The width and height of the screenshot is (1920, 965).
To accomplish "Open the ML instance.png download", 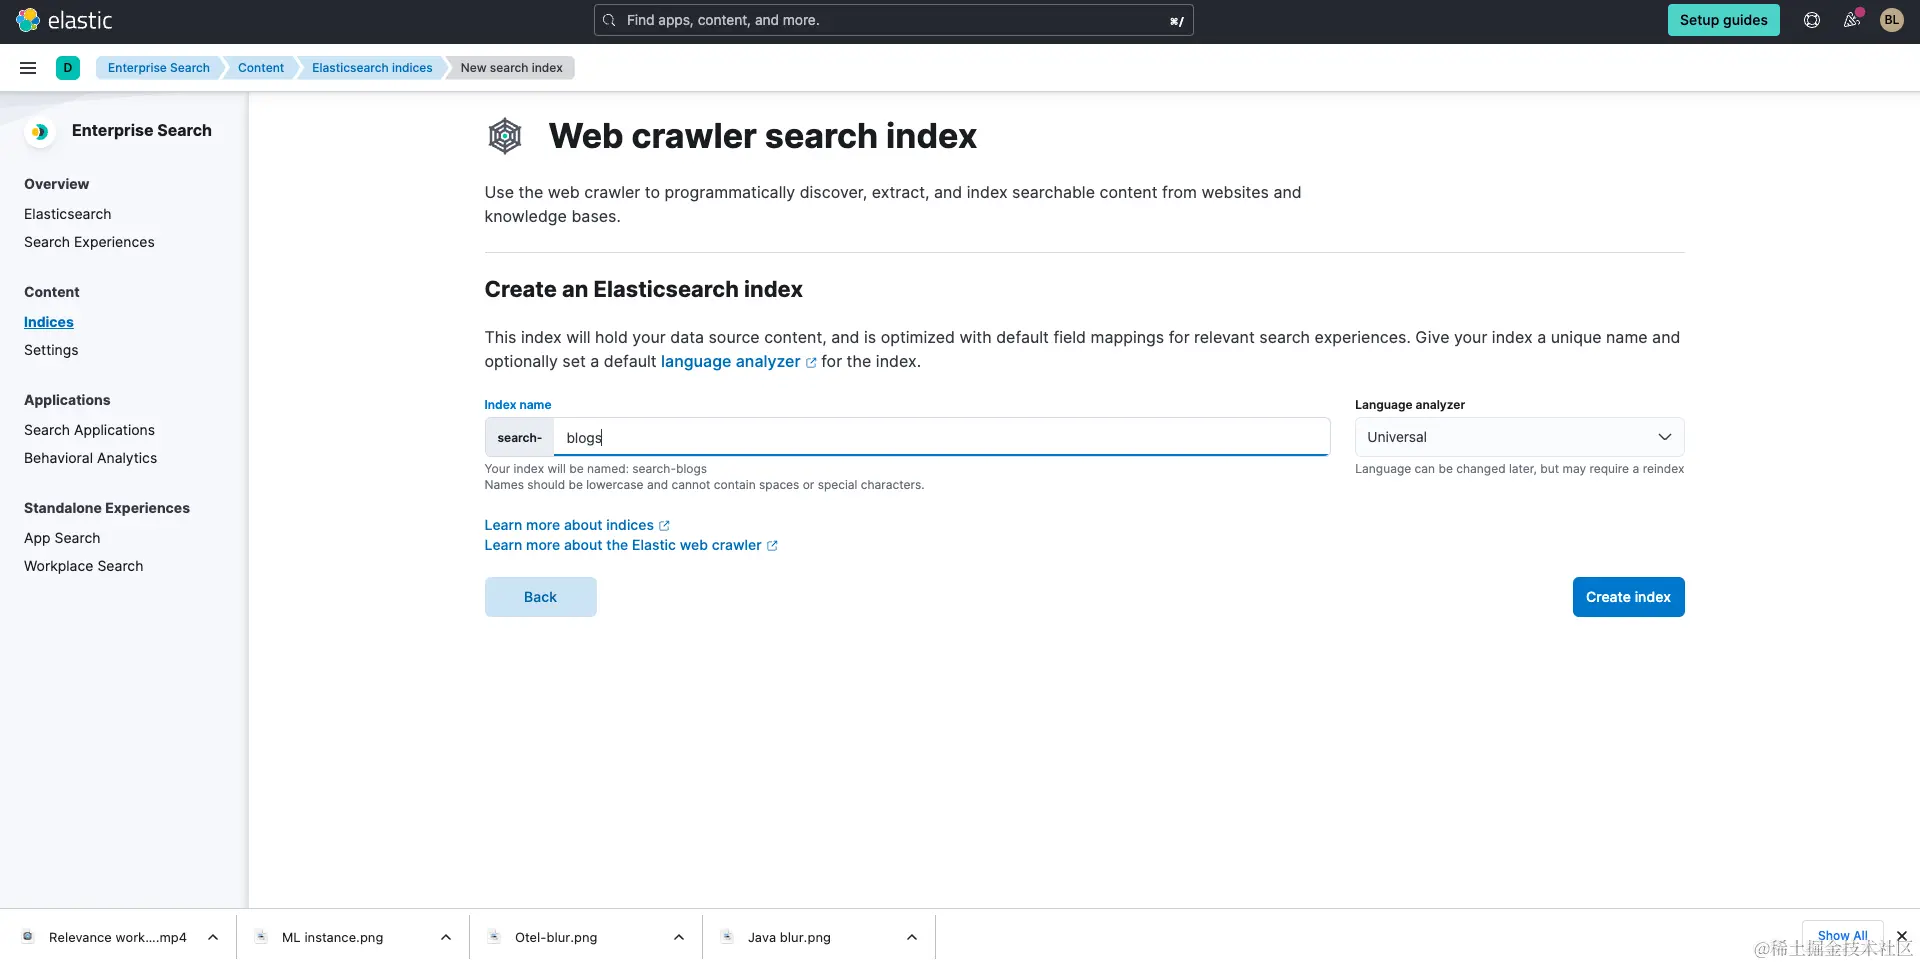I will point(332,937).
